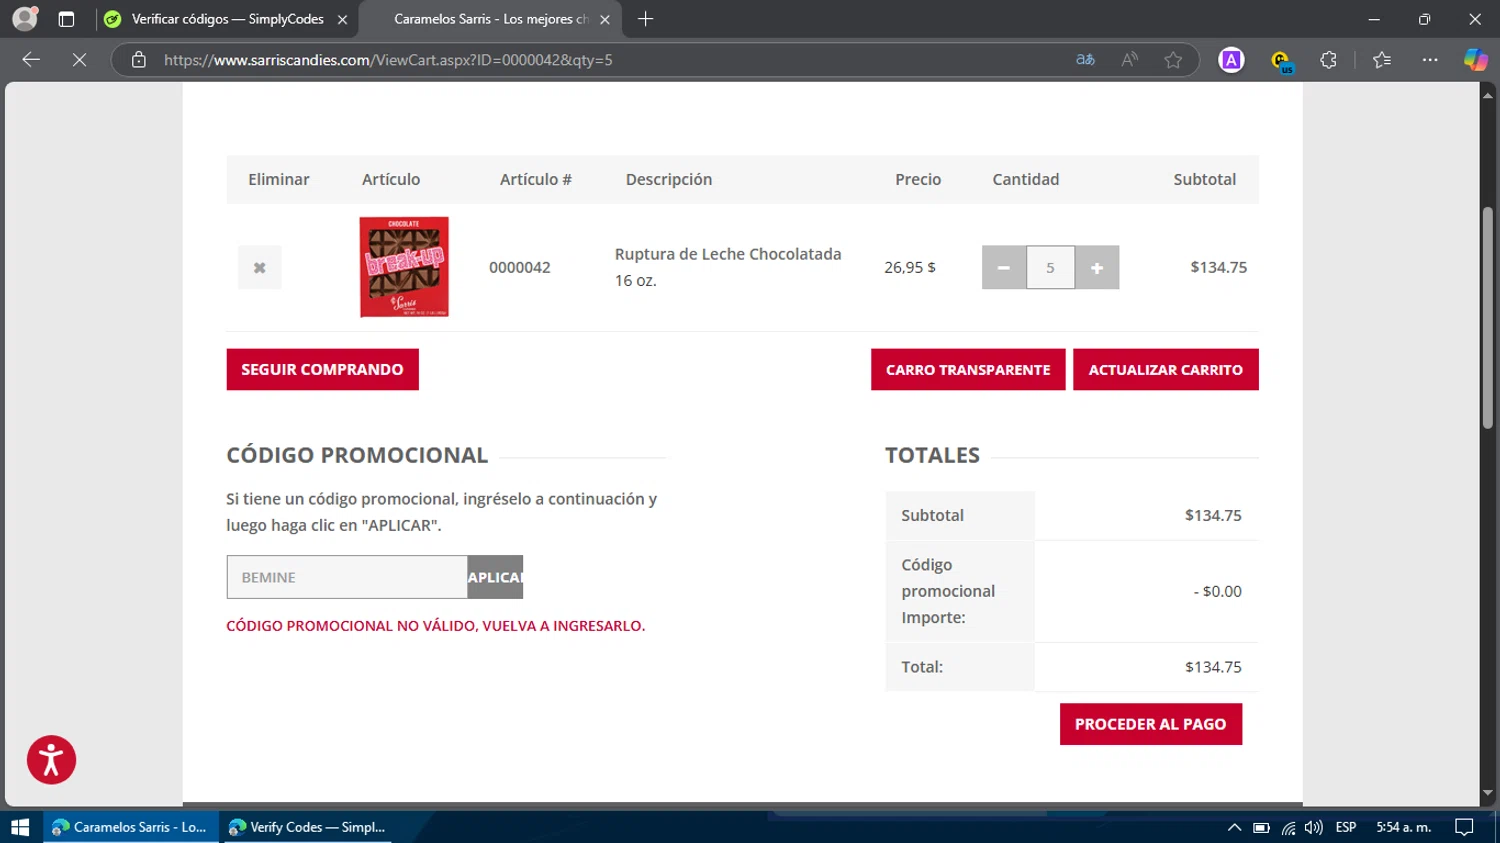This screenshot has height=843, width=1500.
Task: Click the scrollbar down arrow
Action: click(1488, 793)
